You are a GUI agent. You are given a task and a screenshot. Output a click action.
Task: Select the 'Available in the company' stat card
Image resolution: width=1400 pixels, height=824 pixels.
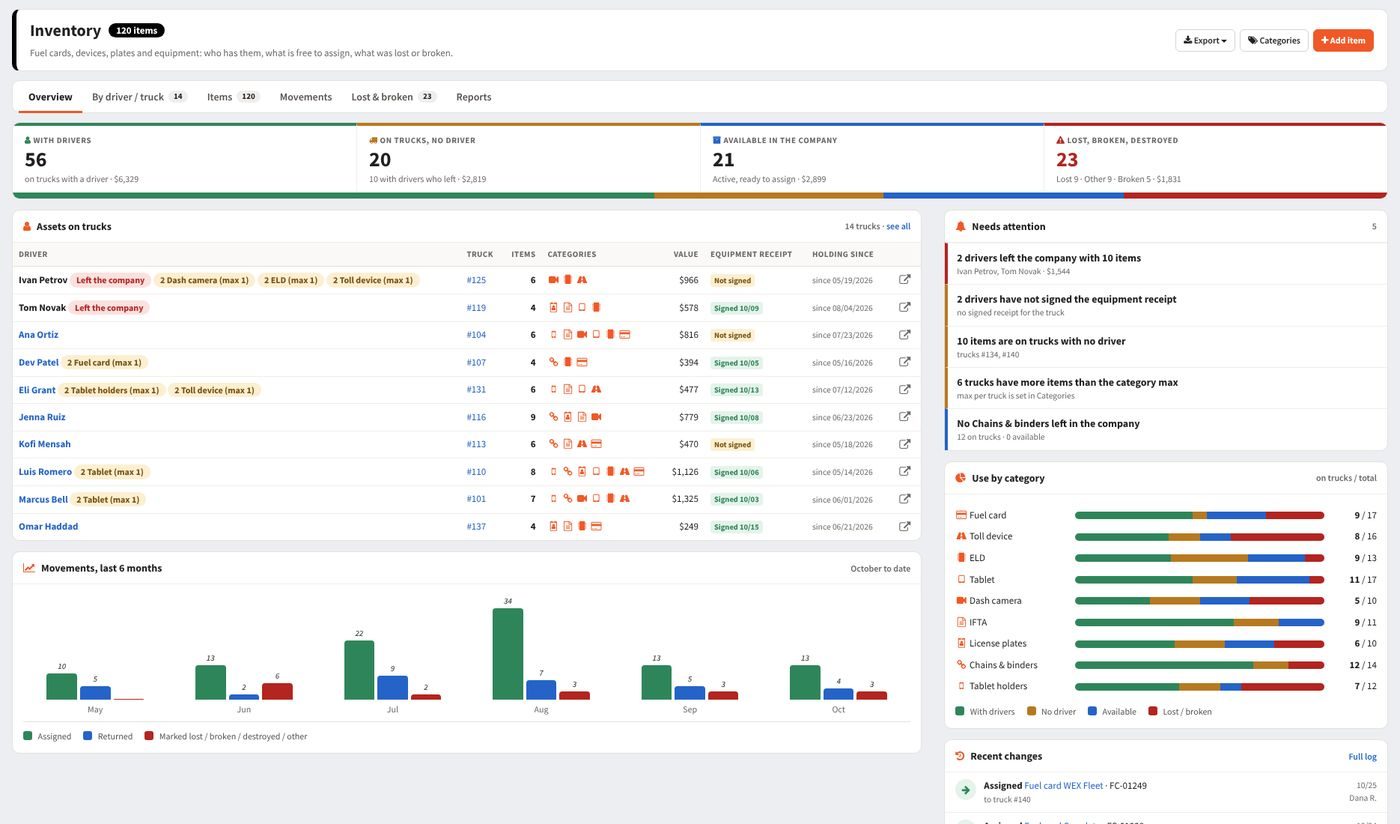click(x=872, y=159)
